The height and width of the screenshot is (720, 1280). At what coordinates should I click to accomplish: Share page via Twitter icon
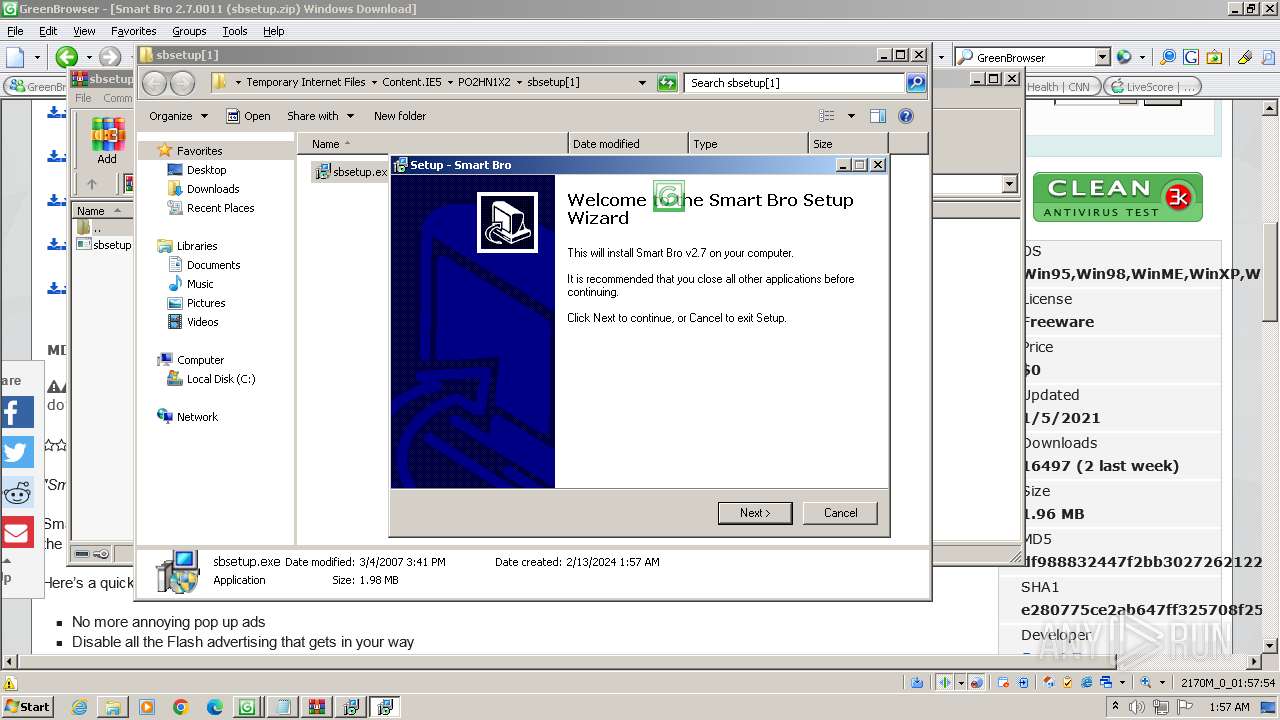pyautogui.click(x=17, y=452)
